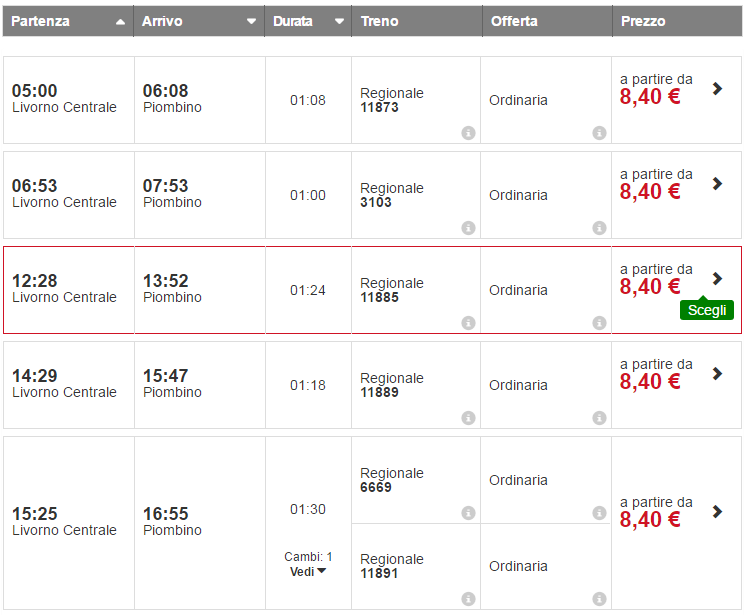Sort by Partenza column ascending arrow
Viewport: 745px width, 615px height.
pyautogui.click(x=121, y=21)
